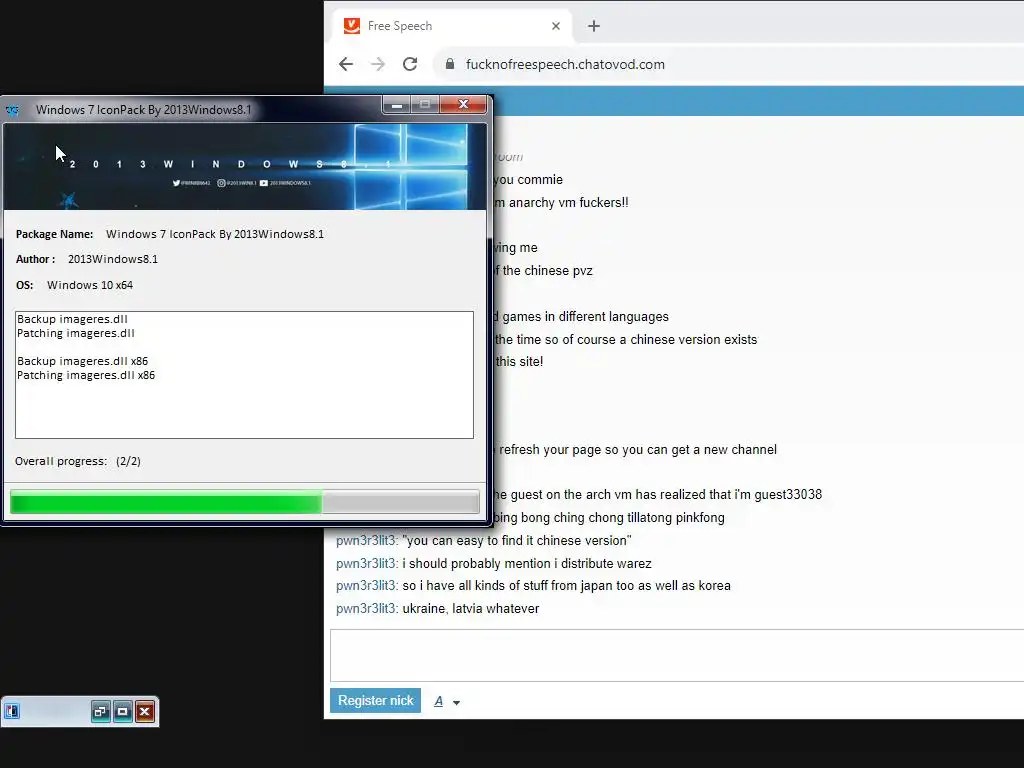Image resolution: width=1024 pixels, height=768 pixels.
Task: Close the minimized bottom-left window
Action: [144, 711]
